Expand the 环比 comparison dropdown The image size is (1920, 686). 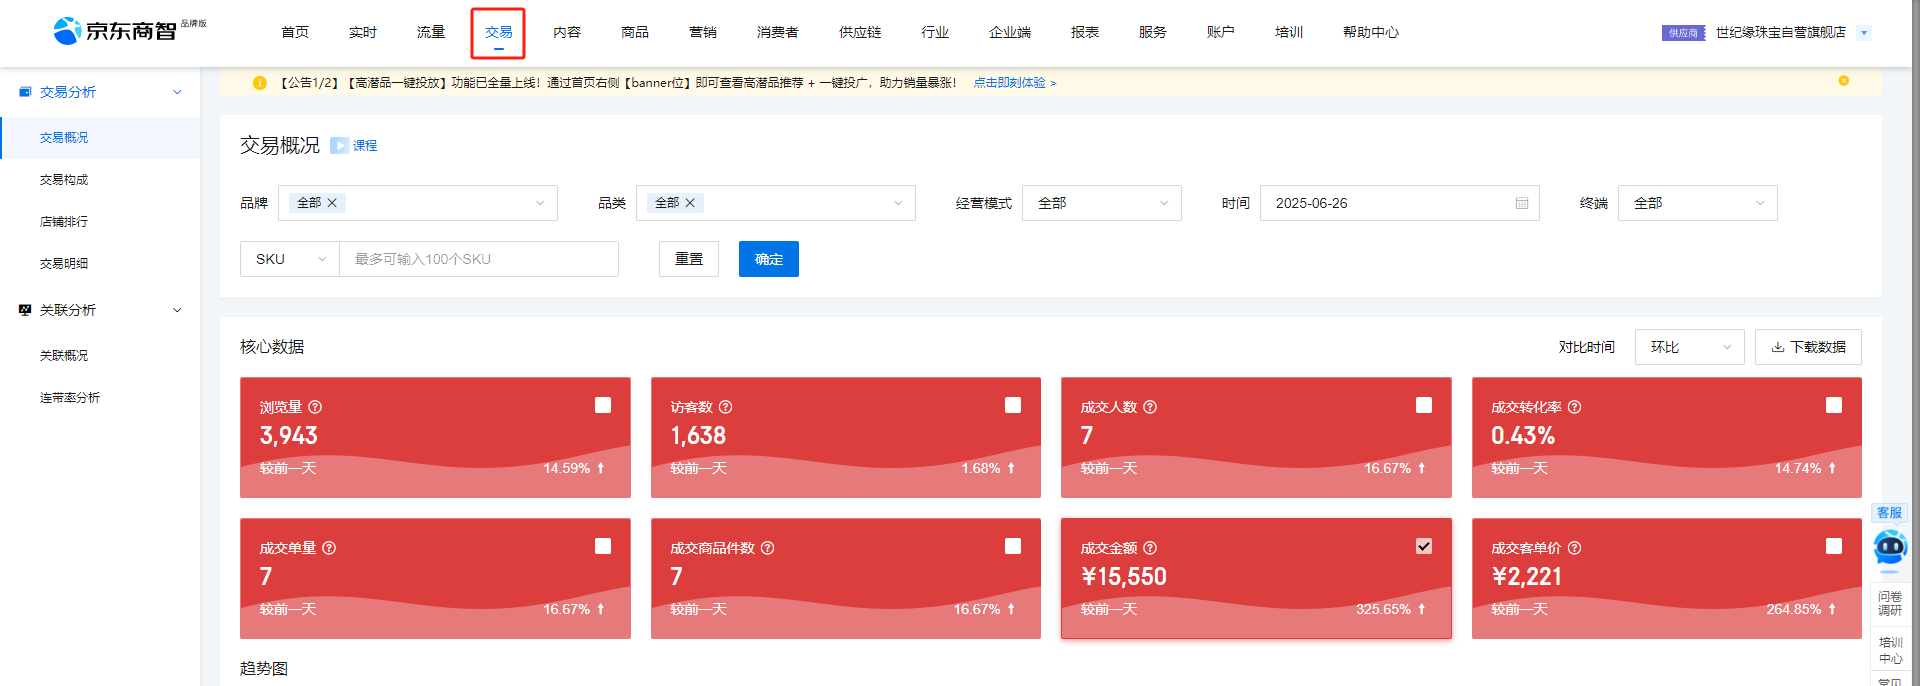click(x=1689, y=347)
